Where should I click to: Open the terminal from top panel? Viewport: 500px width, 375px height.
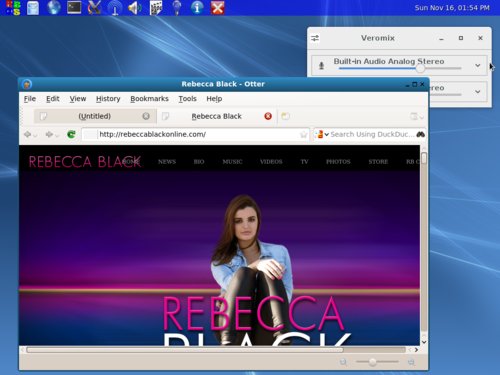click(74, 8)
